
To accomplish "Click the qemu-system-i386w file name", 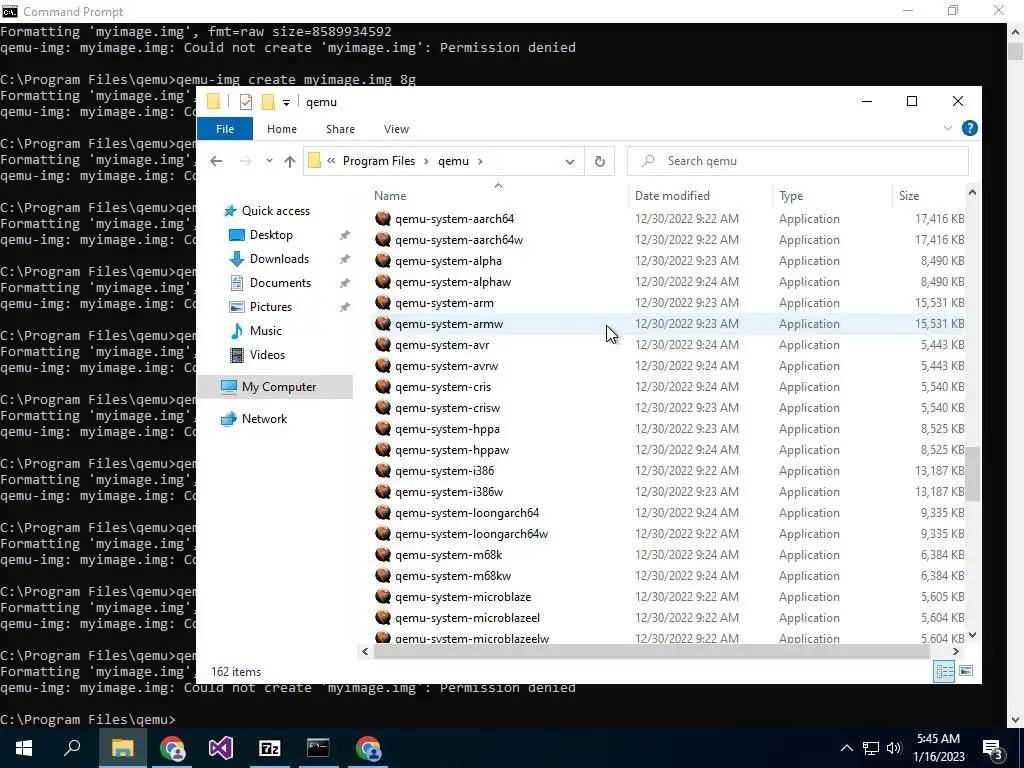I will tap(449, 492).
